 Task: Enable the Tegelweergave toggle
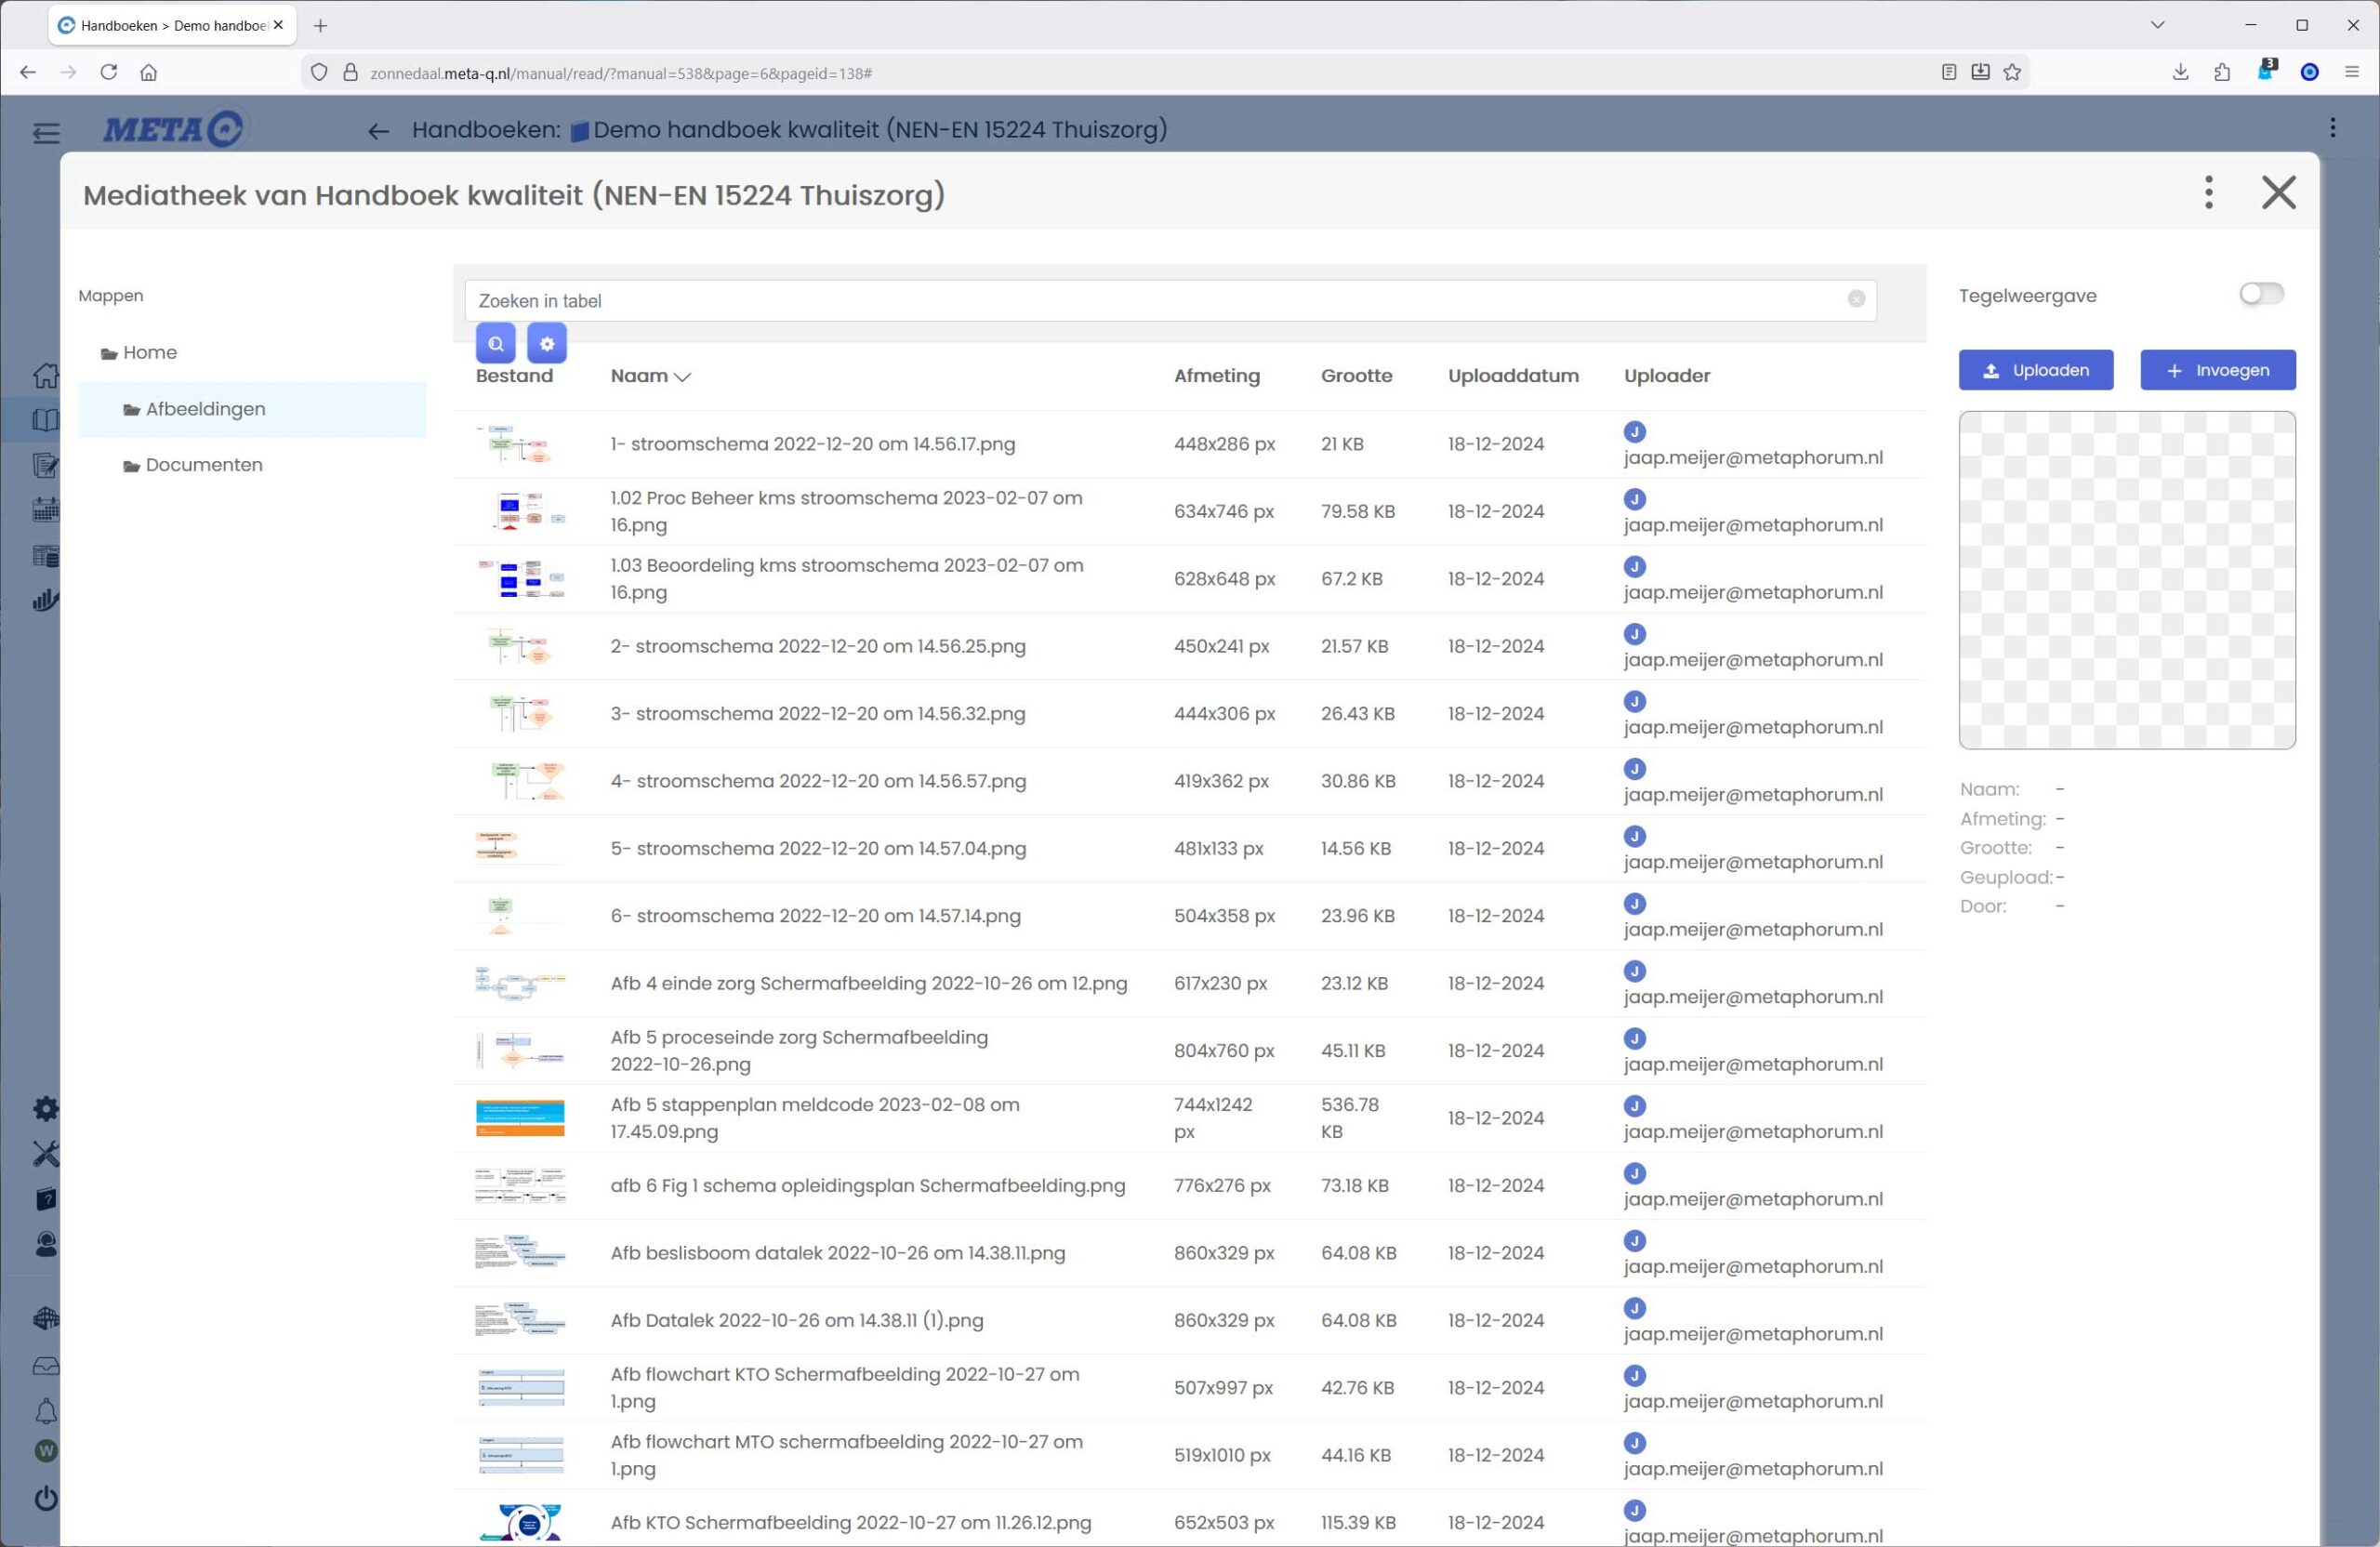(x=2260, y=294)
